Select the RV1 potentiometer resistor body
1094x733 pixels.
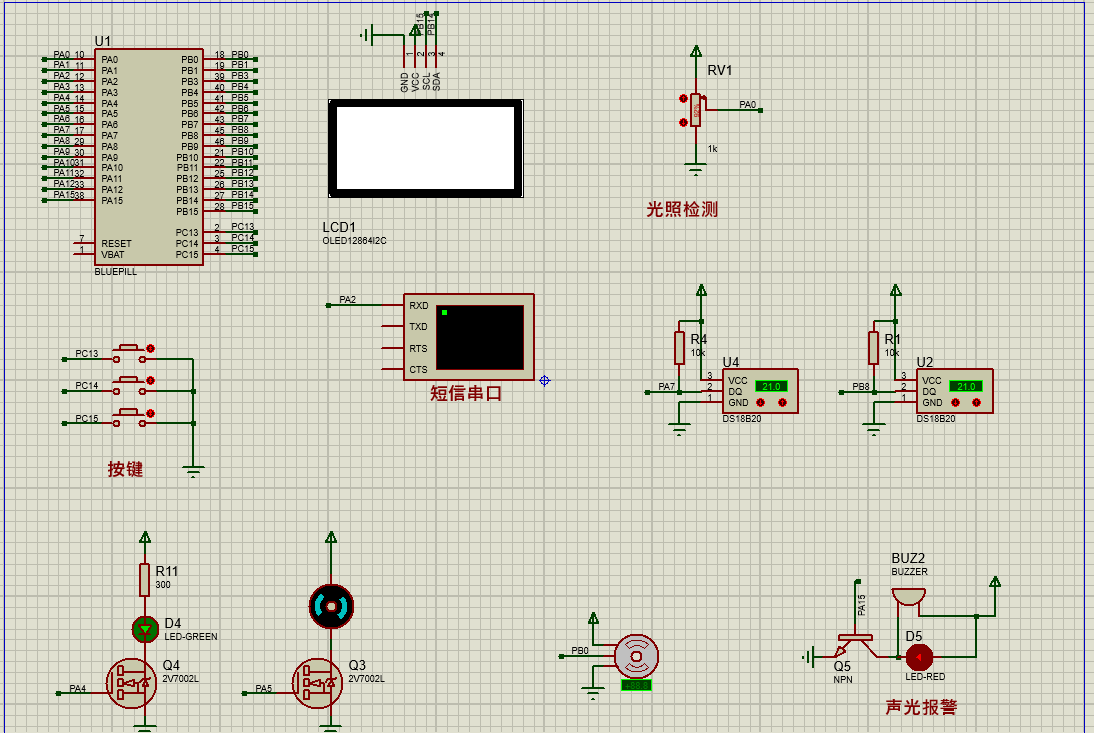pos(696,109)
